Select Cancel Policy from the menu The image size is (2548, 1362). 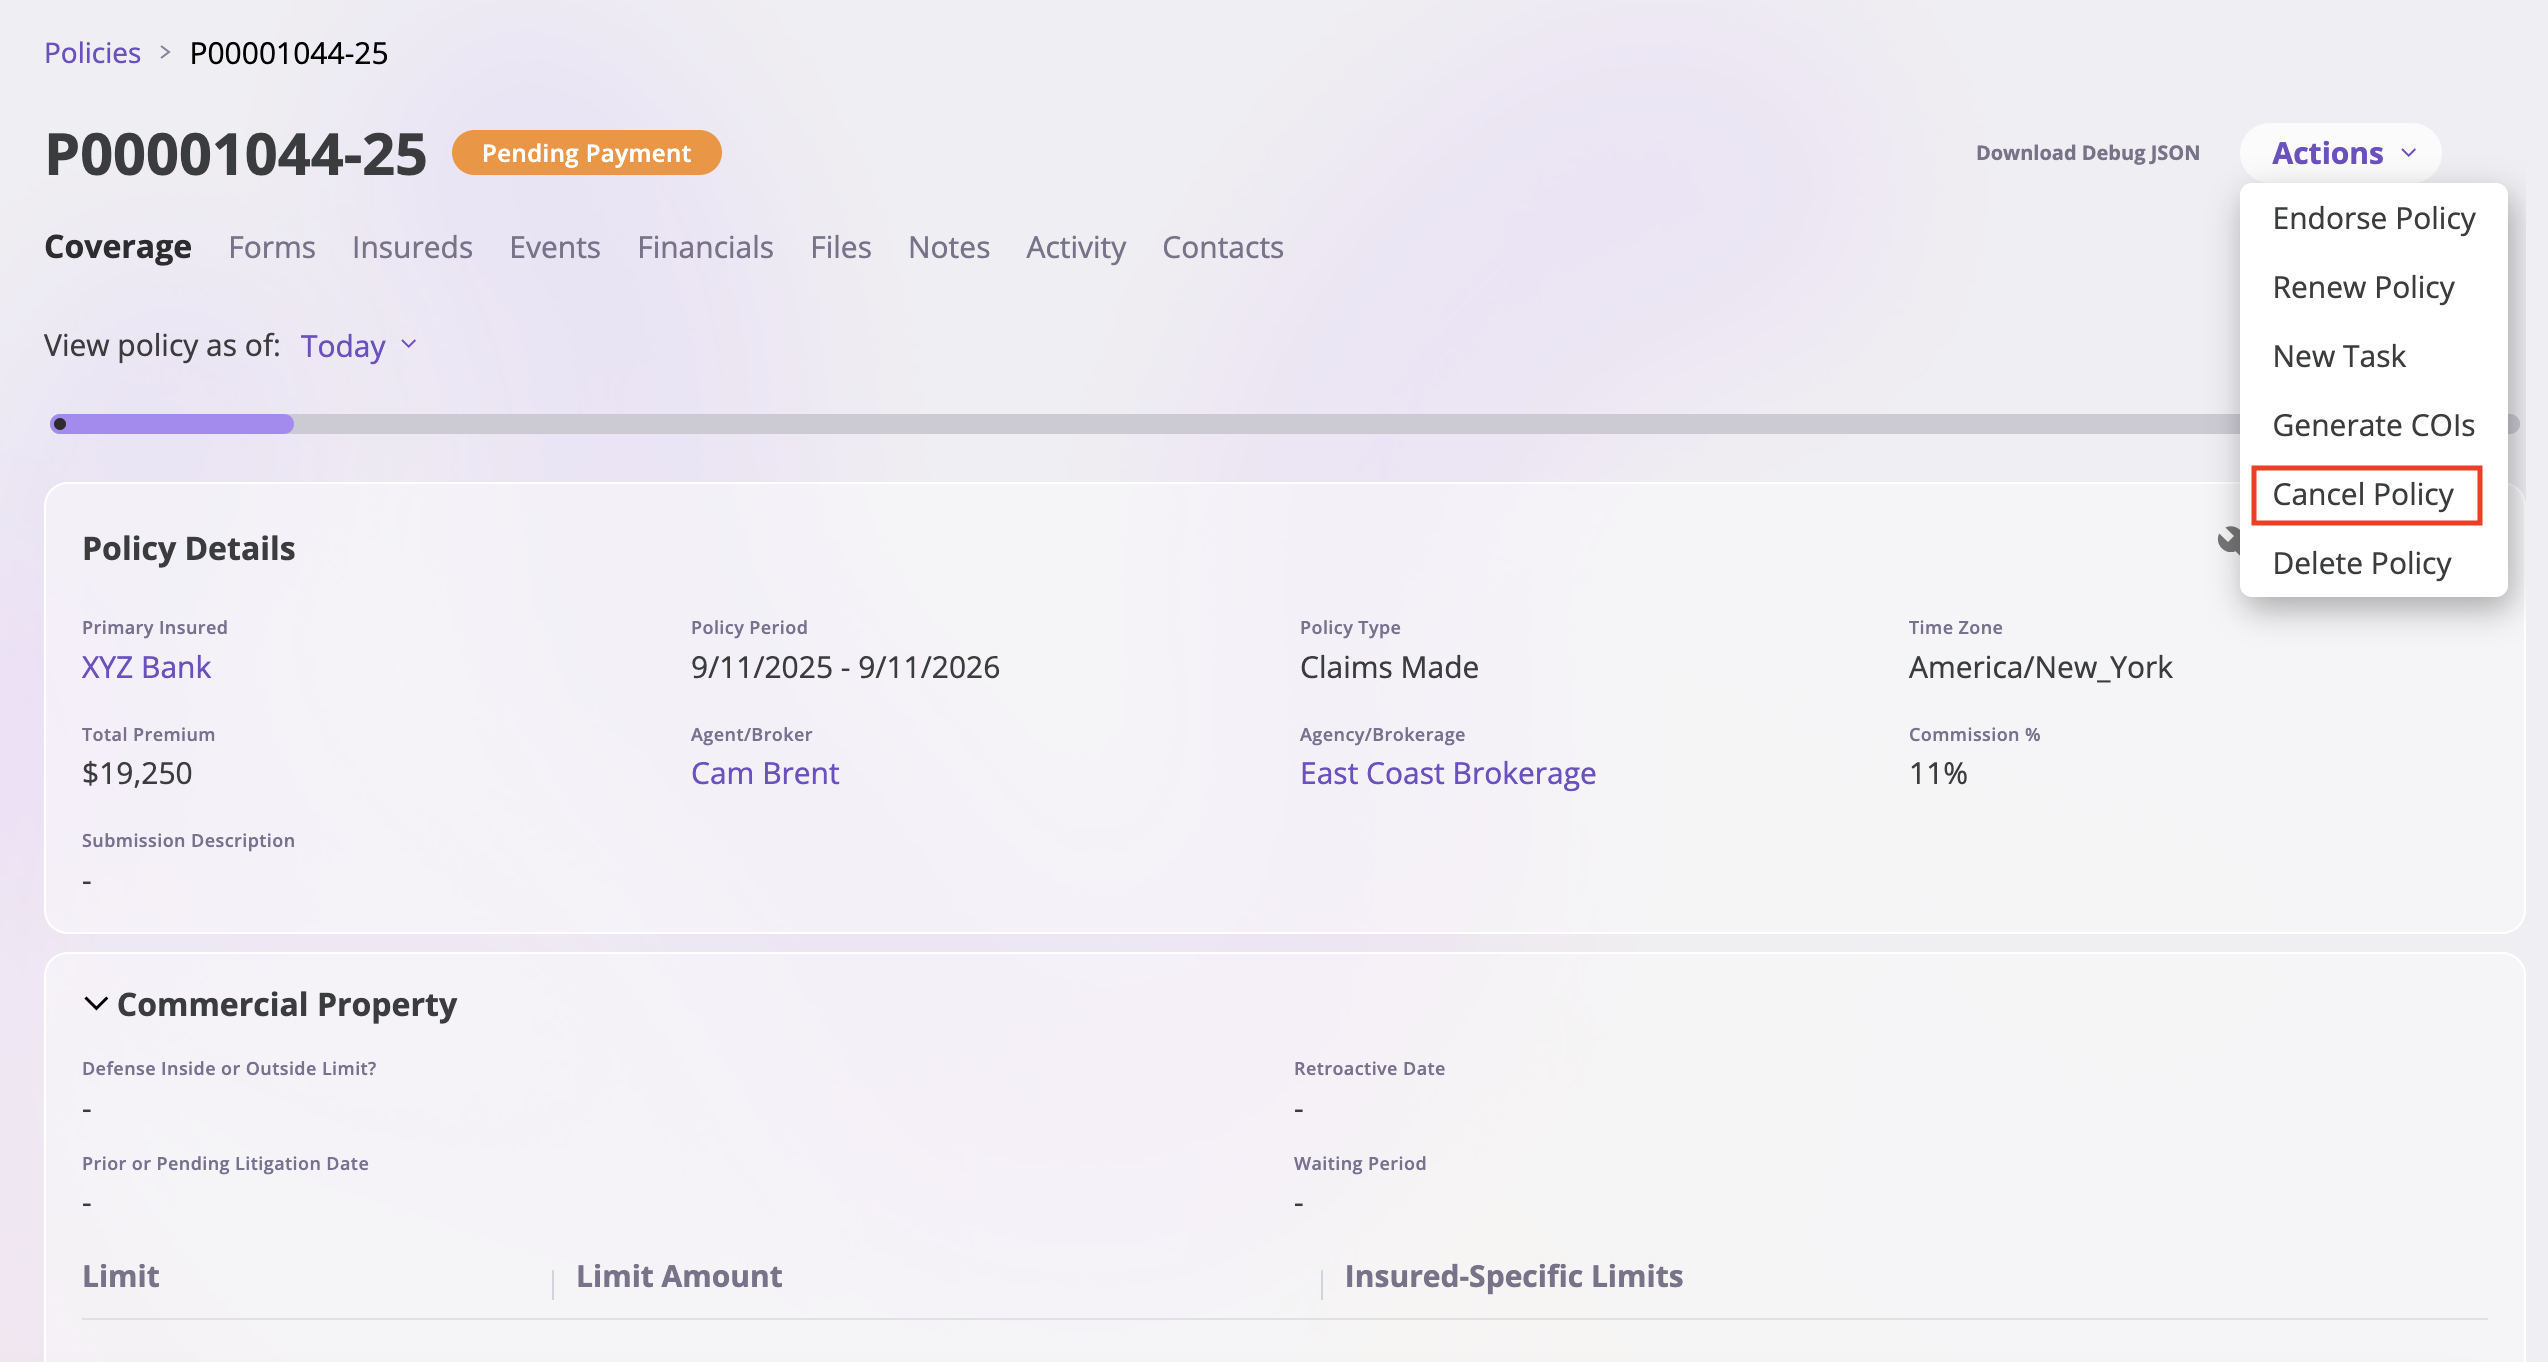tap(2364, 494)
